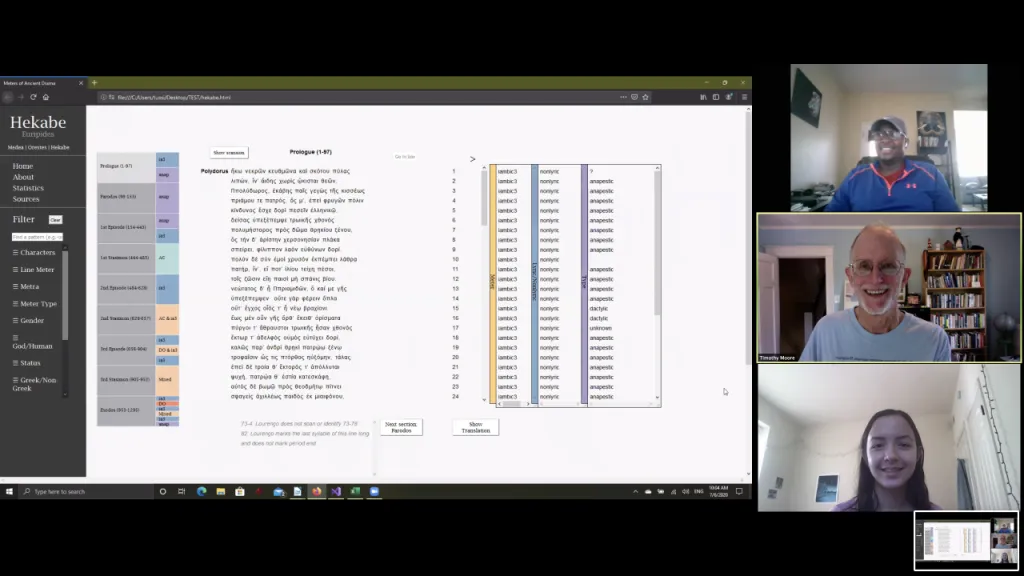
Task: Open the Firefox hamburger menu
Action: coord(744,97)
